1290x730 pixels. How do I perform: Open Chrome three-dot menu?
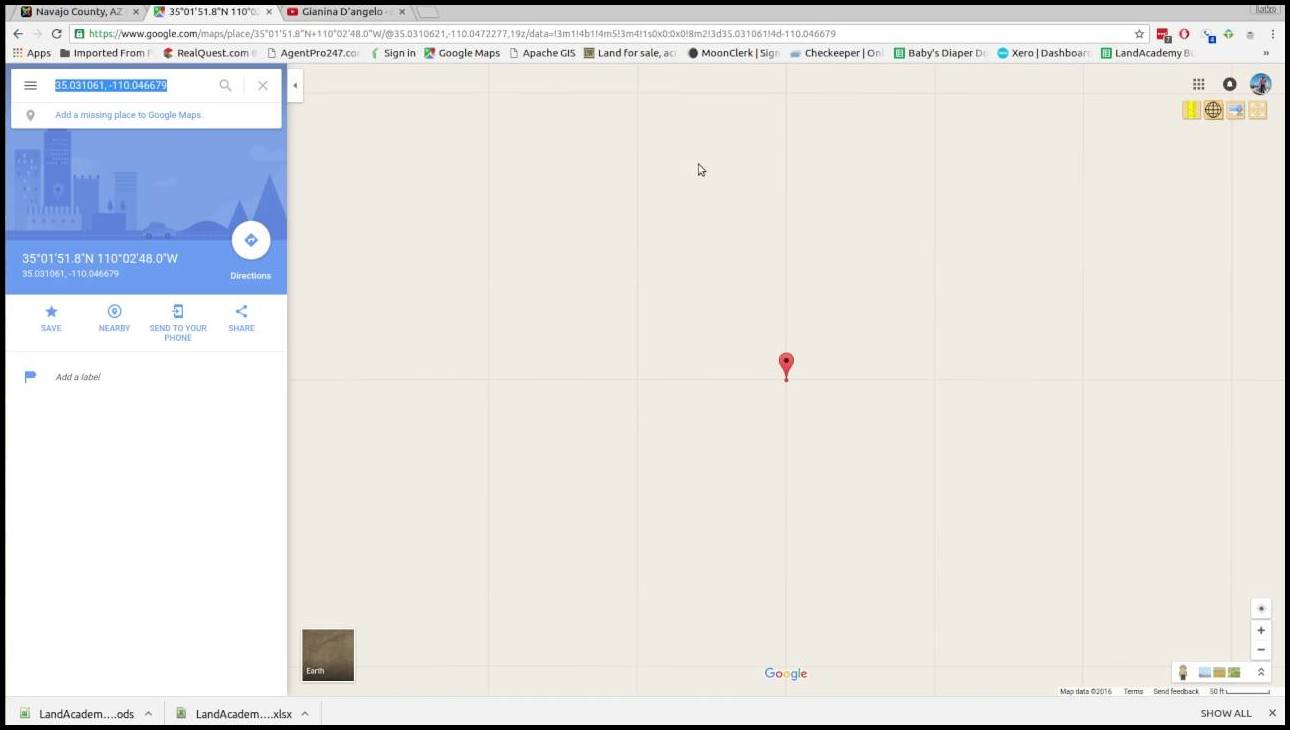click(x=1273, y=33)
